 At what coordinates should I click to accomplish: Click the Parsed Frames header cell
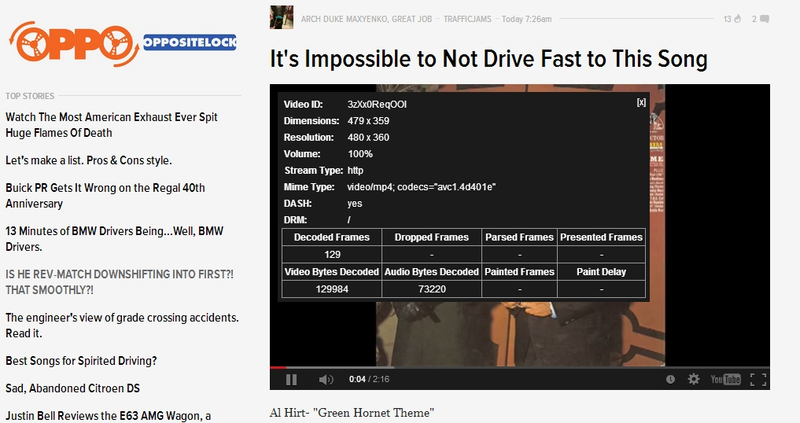point(519,237)
